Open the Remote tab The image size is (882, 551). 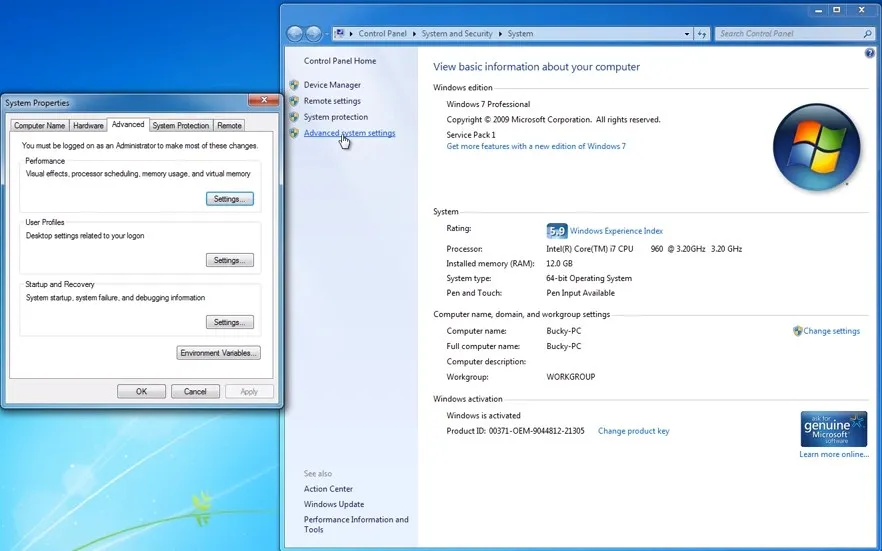pyautogui.click(x=230, y=125)
